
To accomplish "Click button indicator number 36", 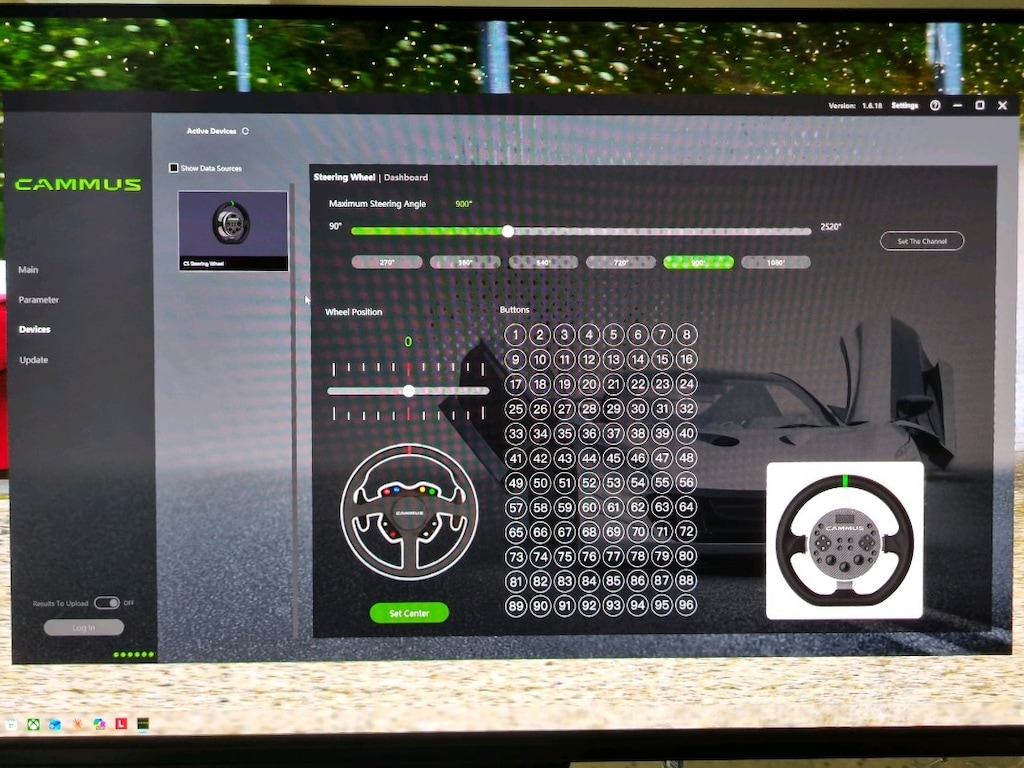I will pyautogui.click(x=589, y=433).
